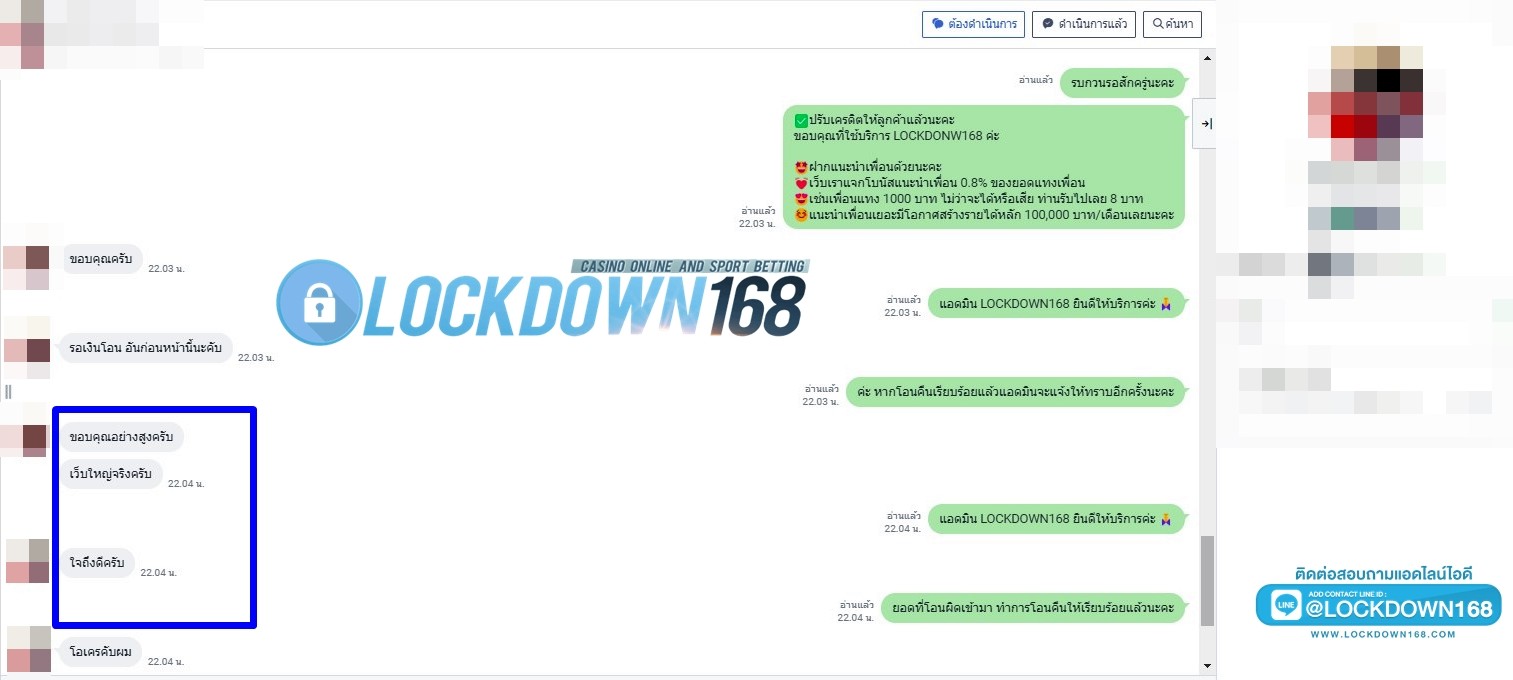Click the chat scrollbar down arrow

tap(1207, 665)
